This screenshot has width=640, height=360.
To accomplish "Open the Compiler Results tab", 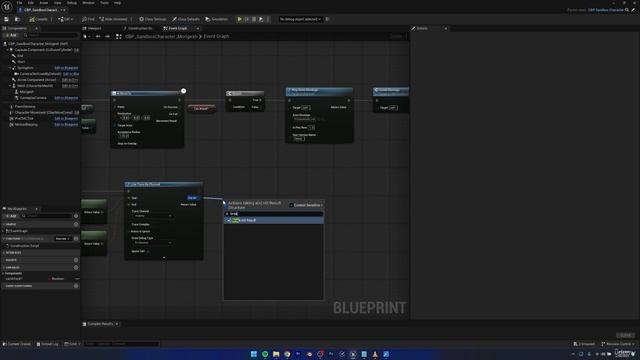I will pos(100,324).
